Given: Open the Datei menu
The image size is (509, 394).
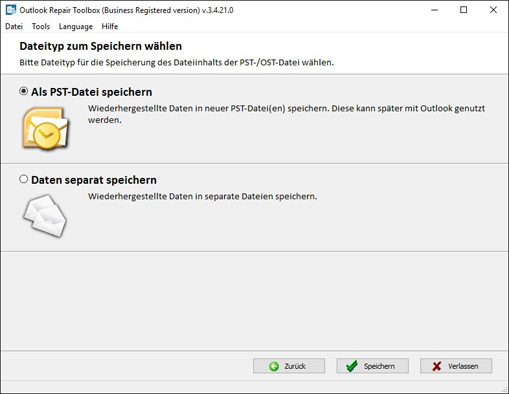Looking at the screenshot, I should coord(14,26).
